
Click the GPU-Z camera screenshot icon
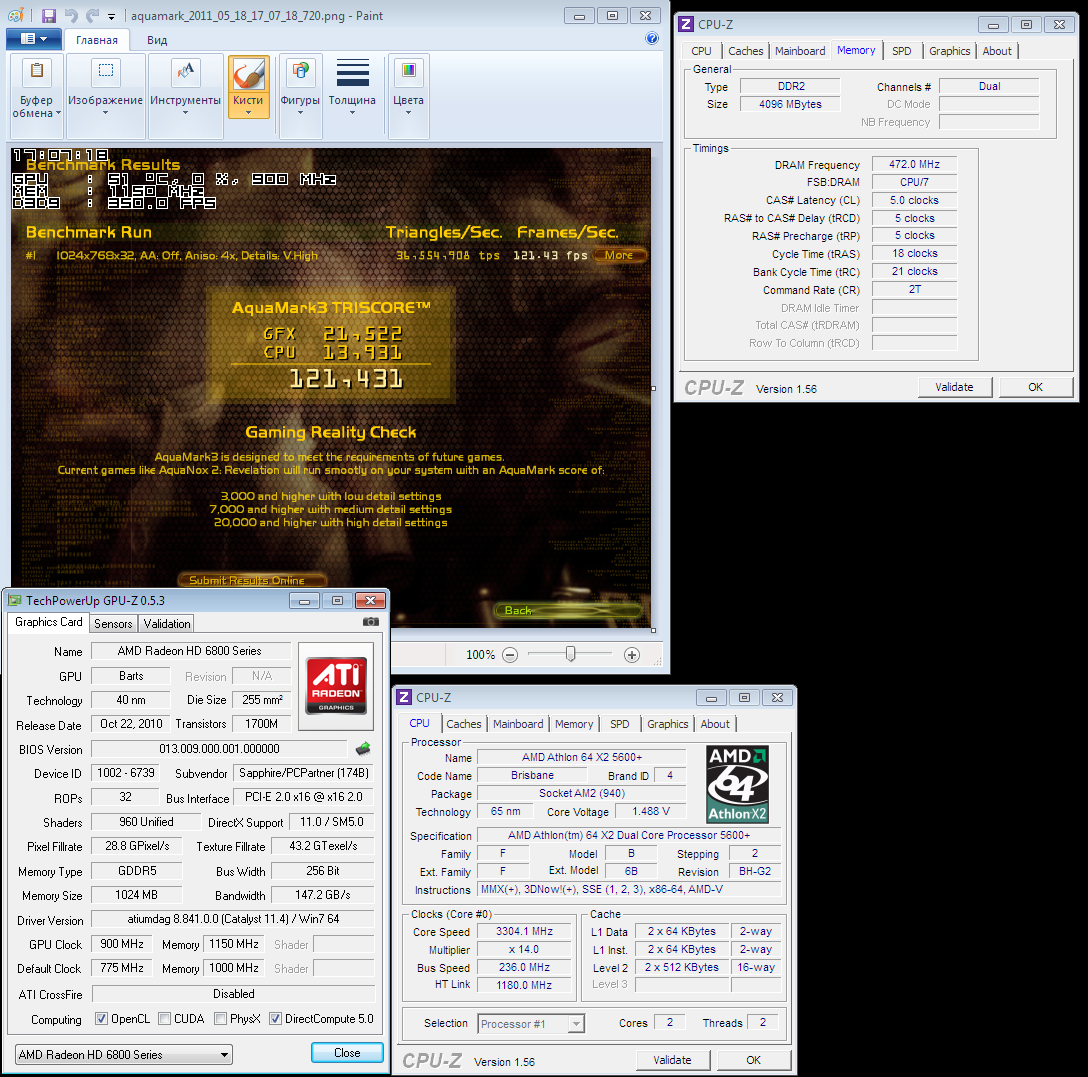[371, 622]
